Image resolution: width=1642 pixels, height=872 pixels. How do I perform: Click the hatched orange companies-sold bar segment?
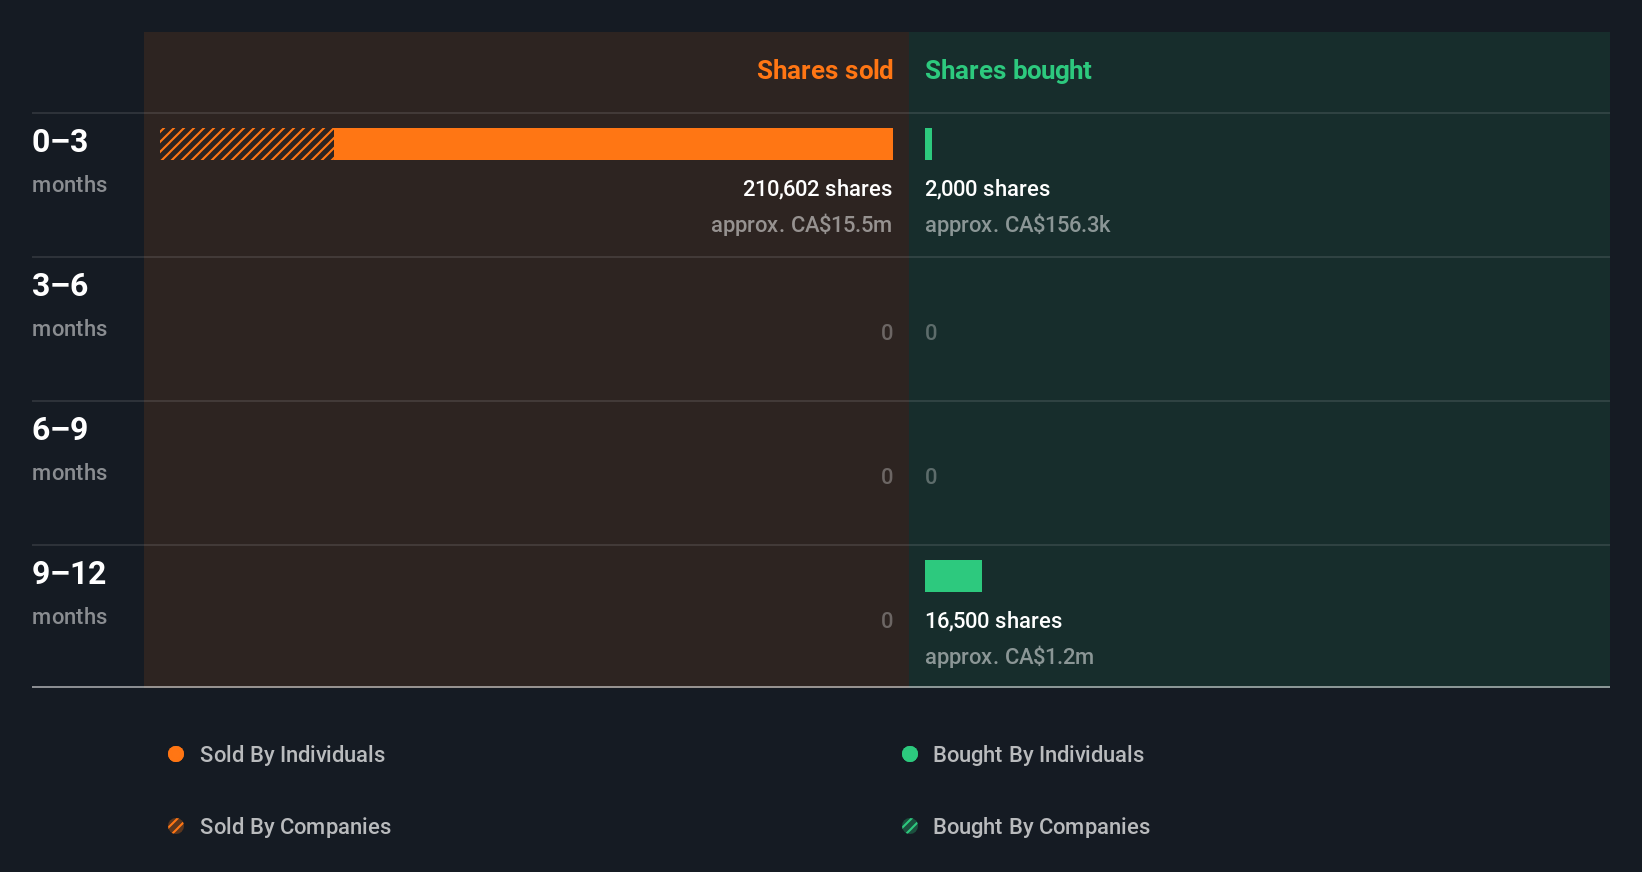[247, 144]
